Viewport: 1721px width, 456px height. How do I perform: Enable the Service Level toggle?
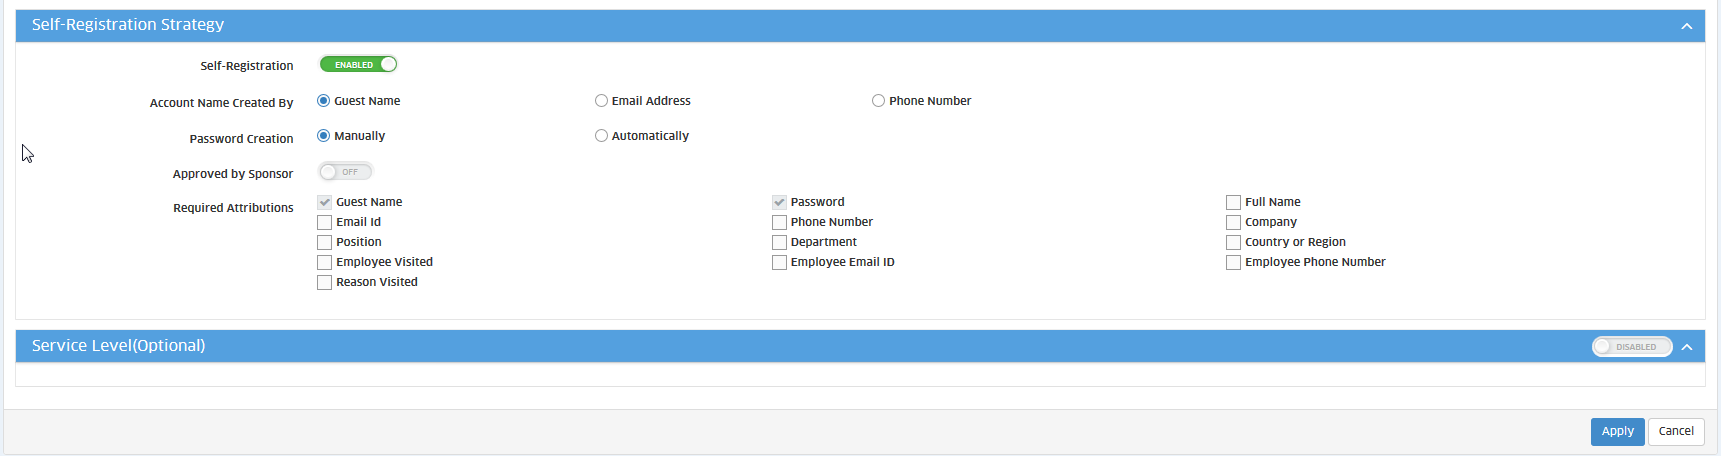[x=1631, y=347]
